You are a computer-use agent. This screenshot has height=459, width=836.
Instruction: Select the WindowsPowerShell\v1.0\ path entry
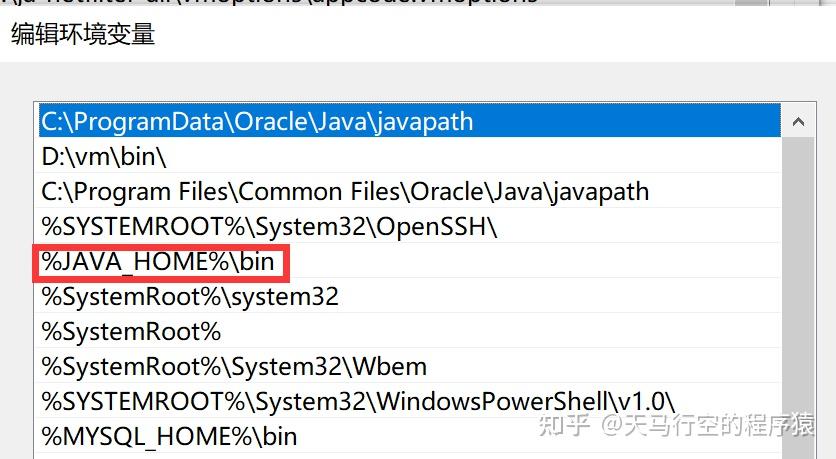coord(358,401)
